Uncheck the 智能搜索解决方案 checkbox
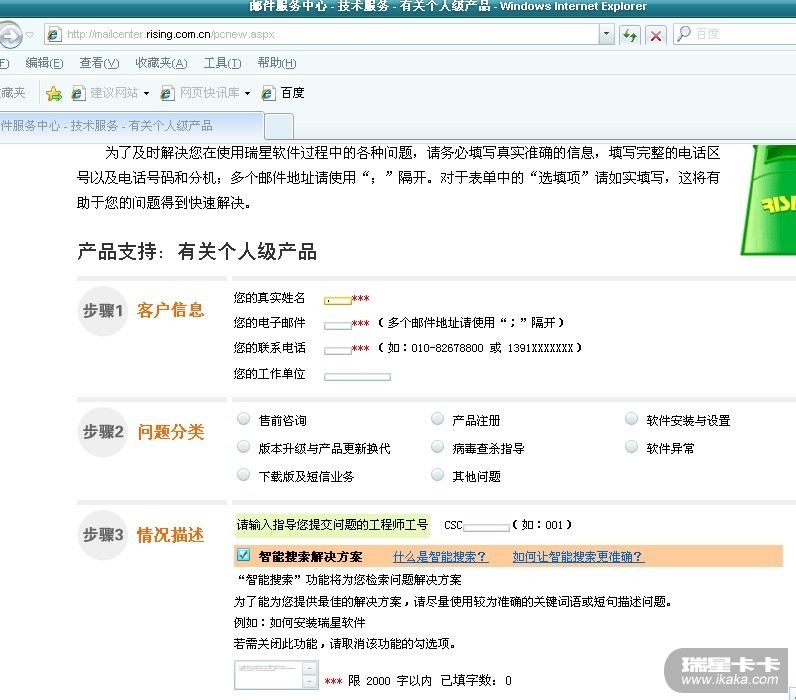 point(243,555)
